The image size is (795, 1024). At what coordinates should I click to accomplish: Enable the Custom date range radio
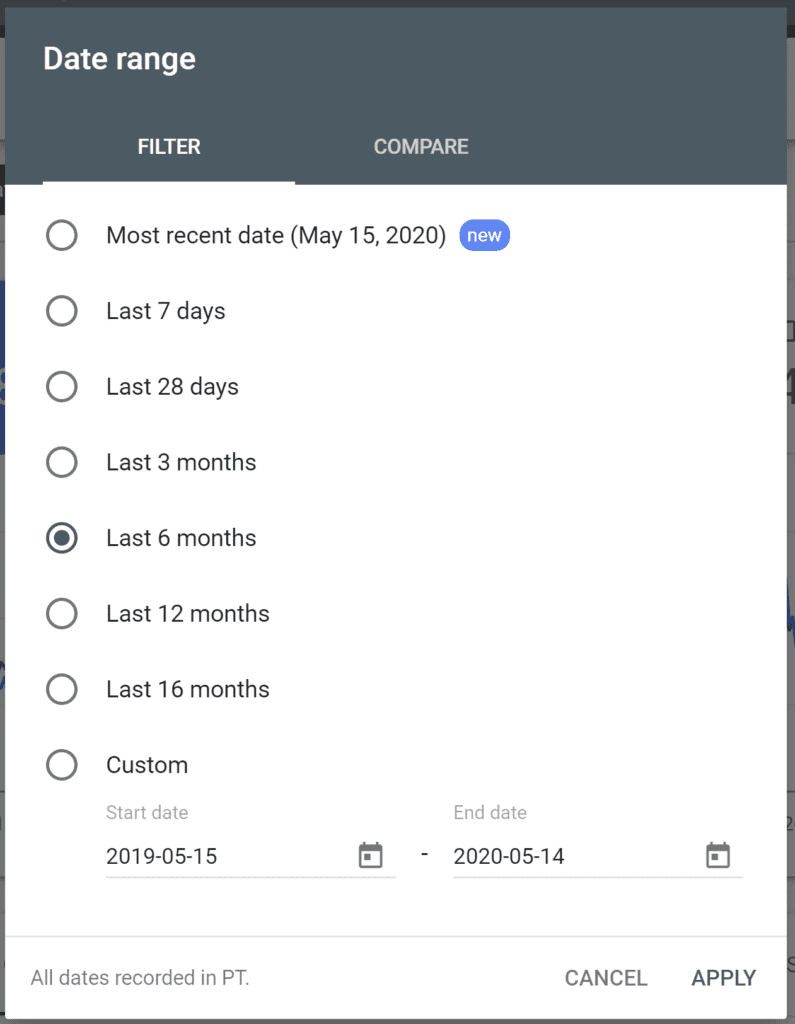coord(61,765)
